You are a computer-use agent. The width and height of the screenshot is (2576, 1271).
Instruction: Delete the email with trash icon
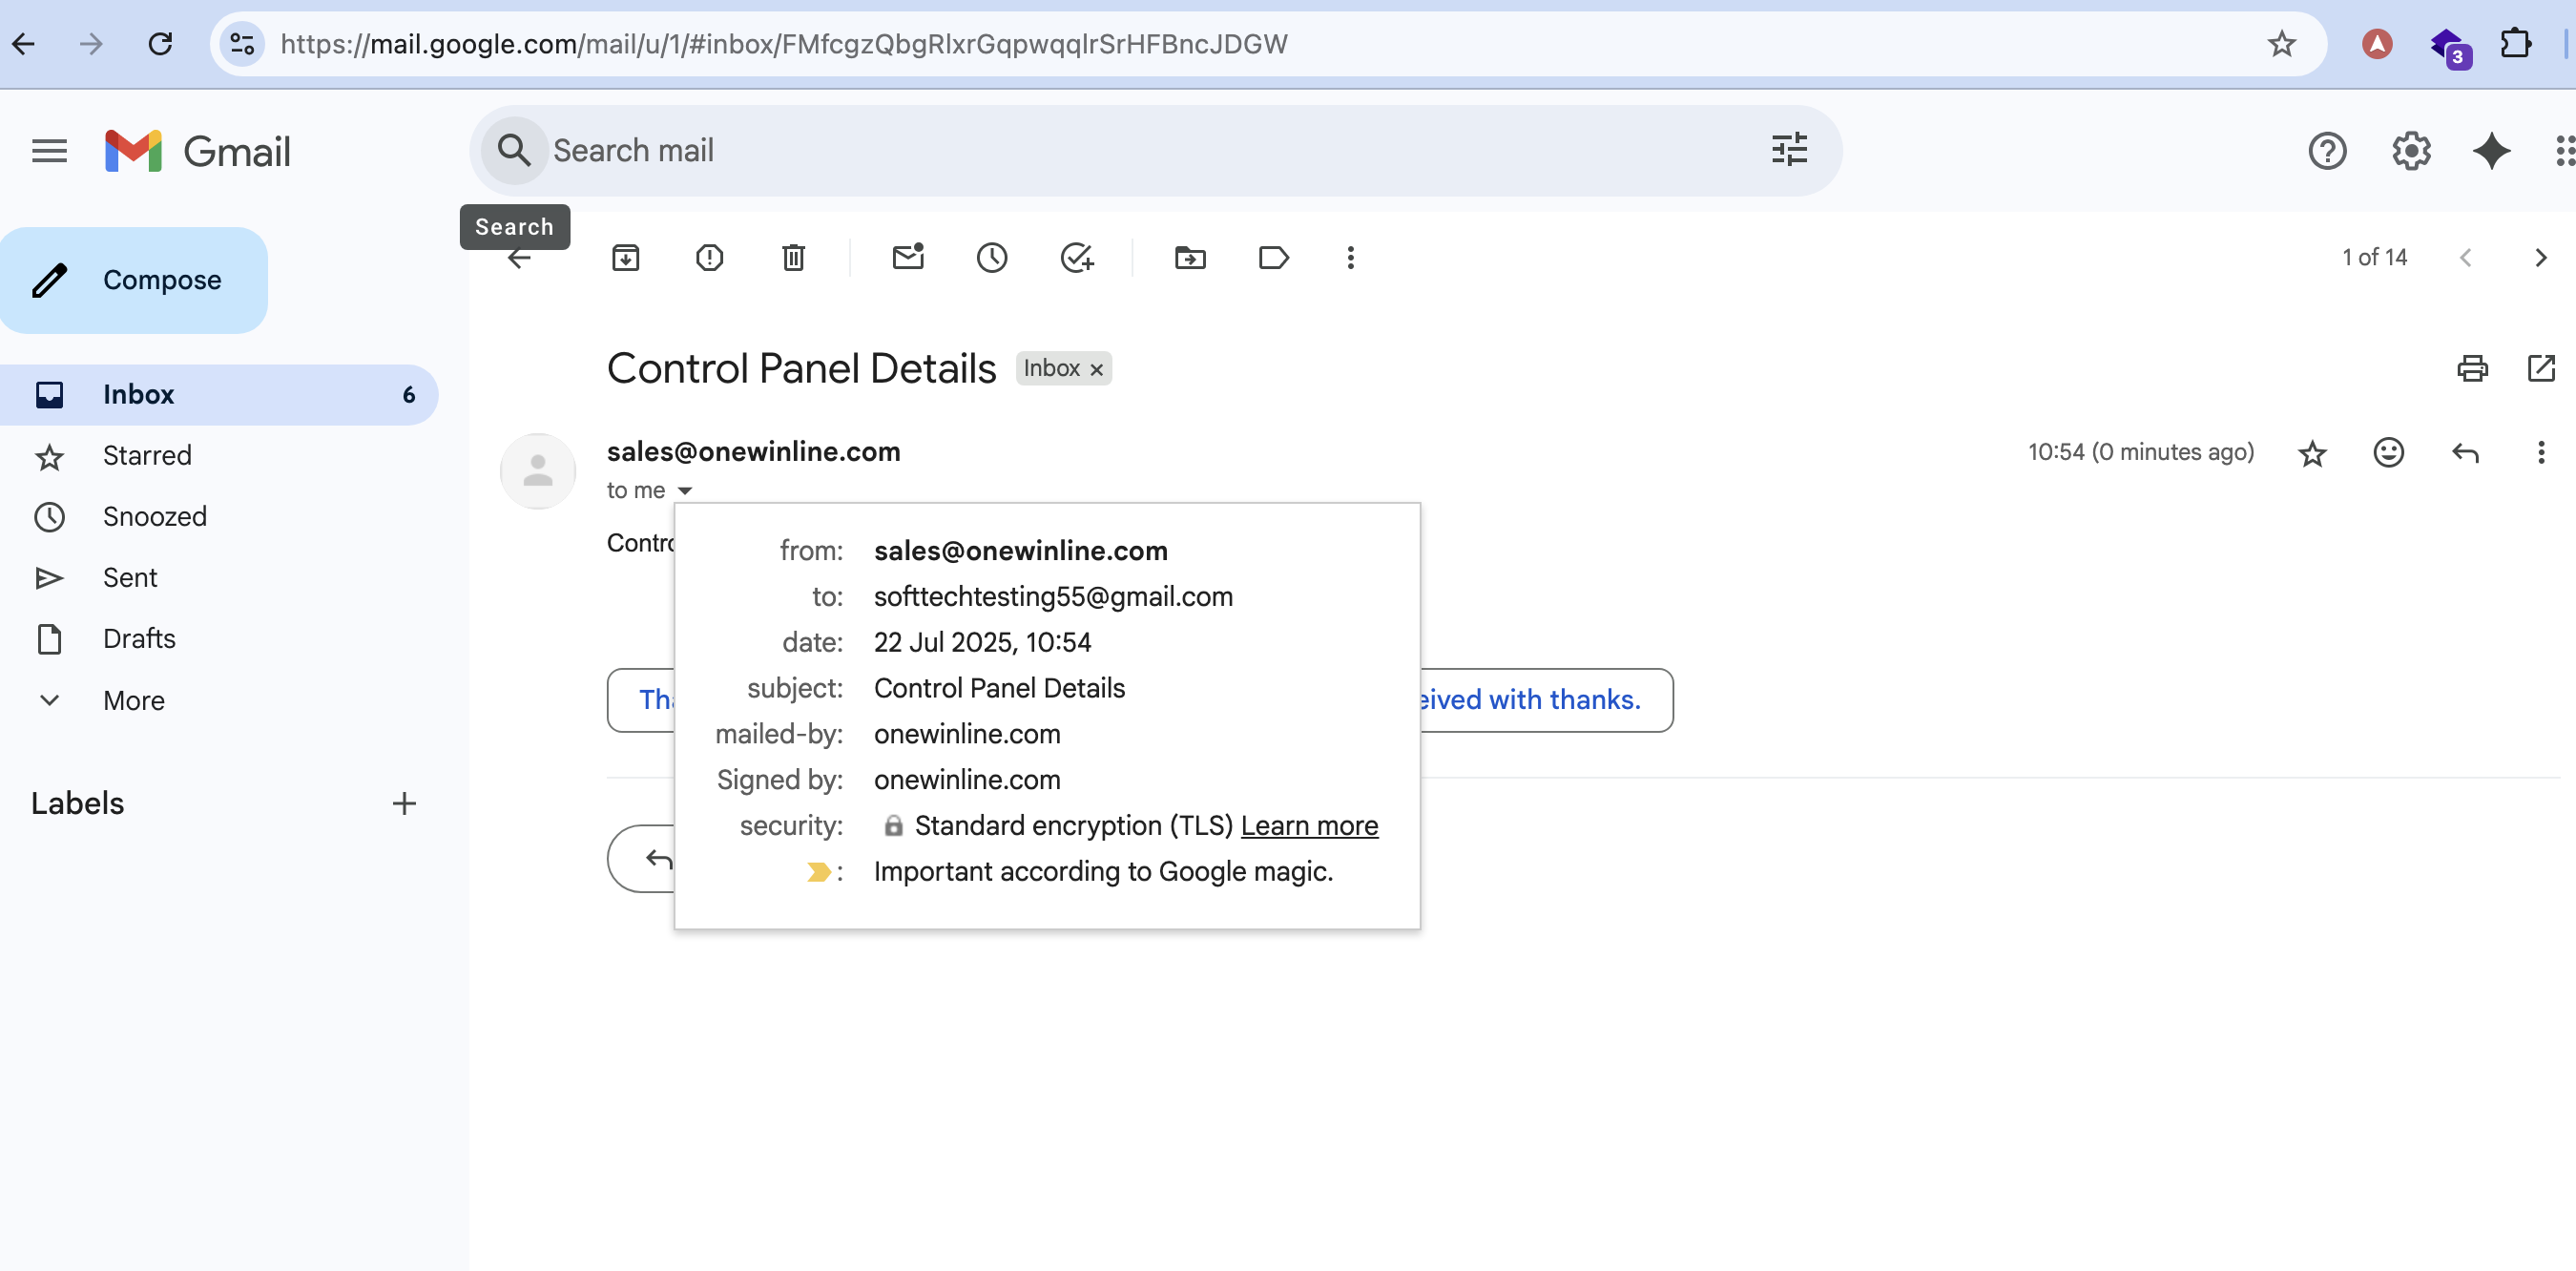793,258
